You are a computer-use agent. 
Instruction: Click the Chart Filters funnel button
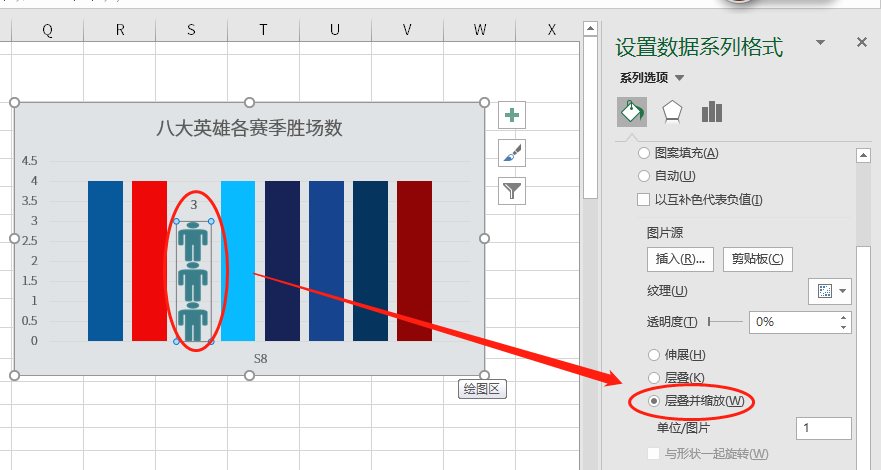click(512, 190)
